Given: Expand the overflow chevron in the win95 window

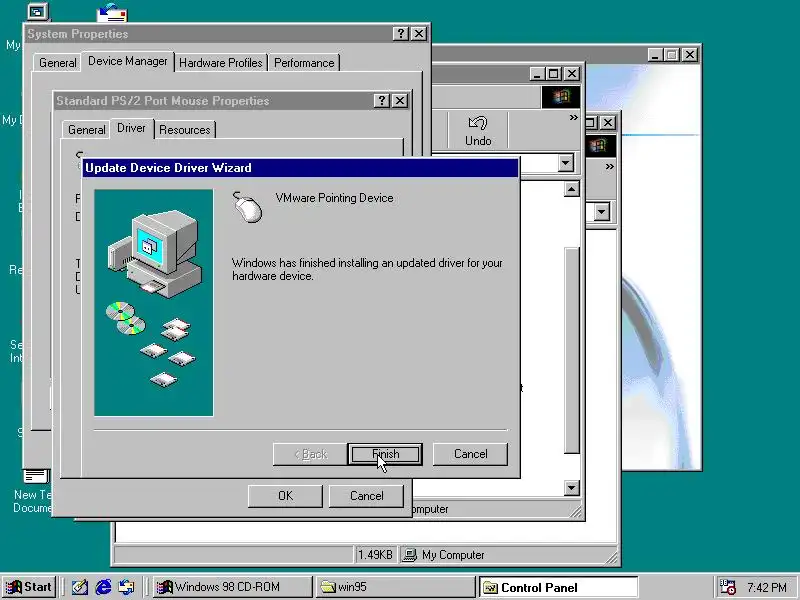Looking at the screenshot, I should click(609, 167).
